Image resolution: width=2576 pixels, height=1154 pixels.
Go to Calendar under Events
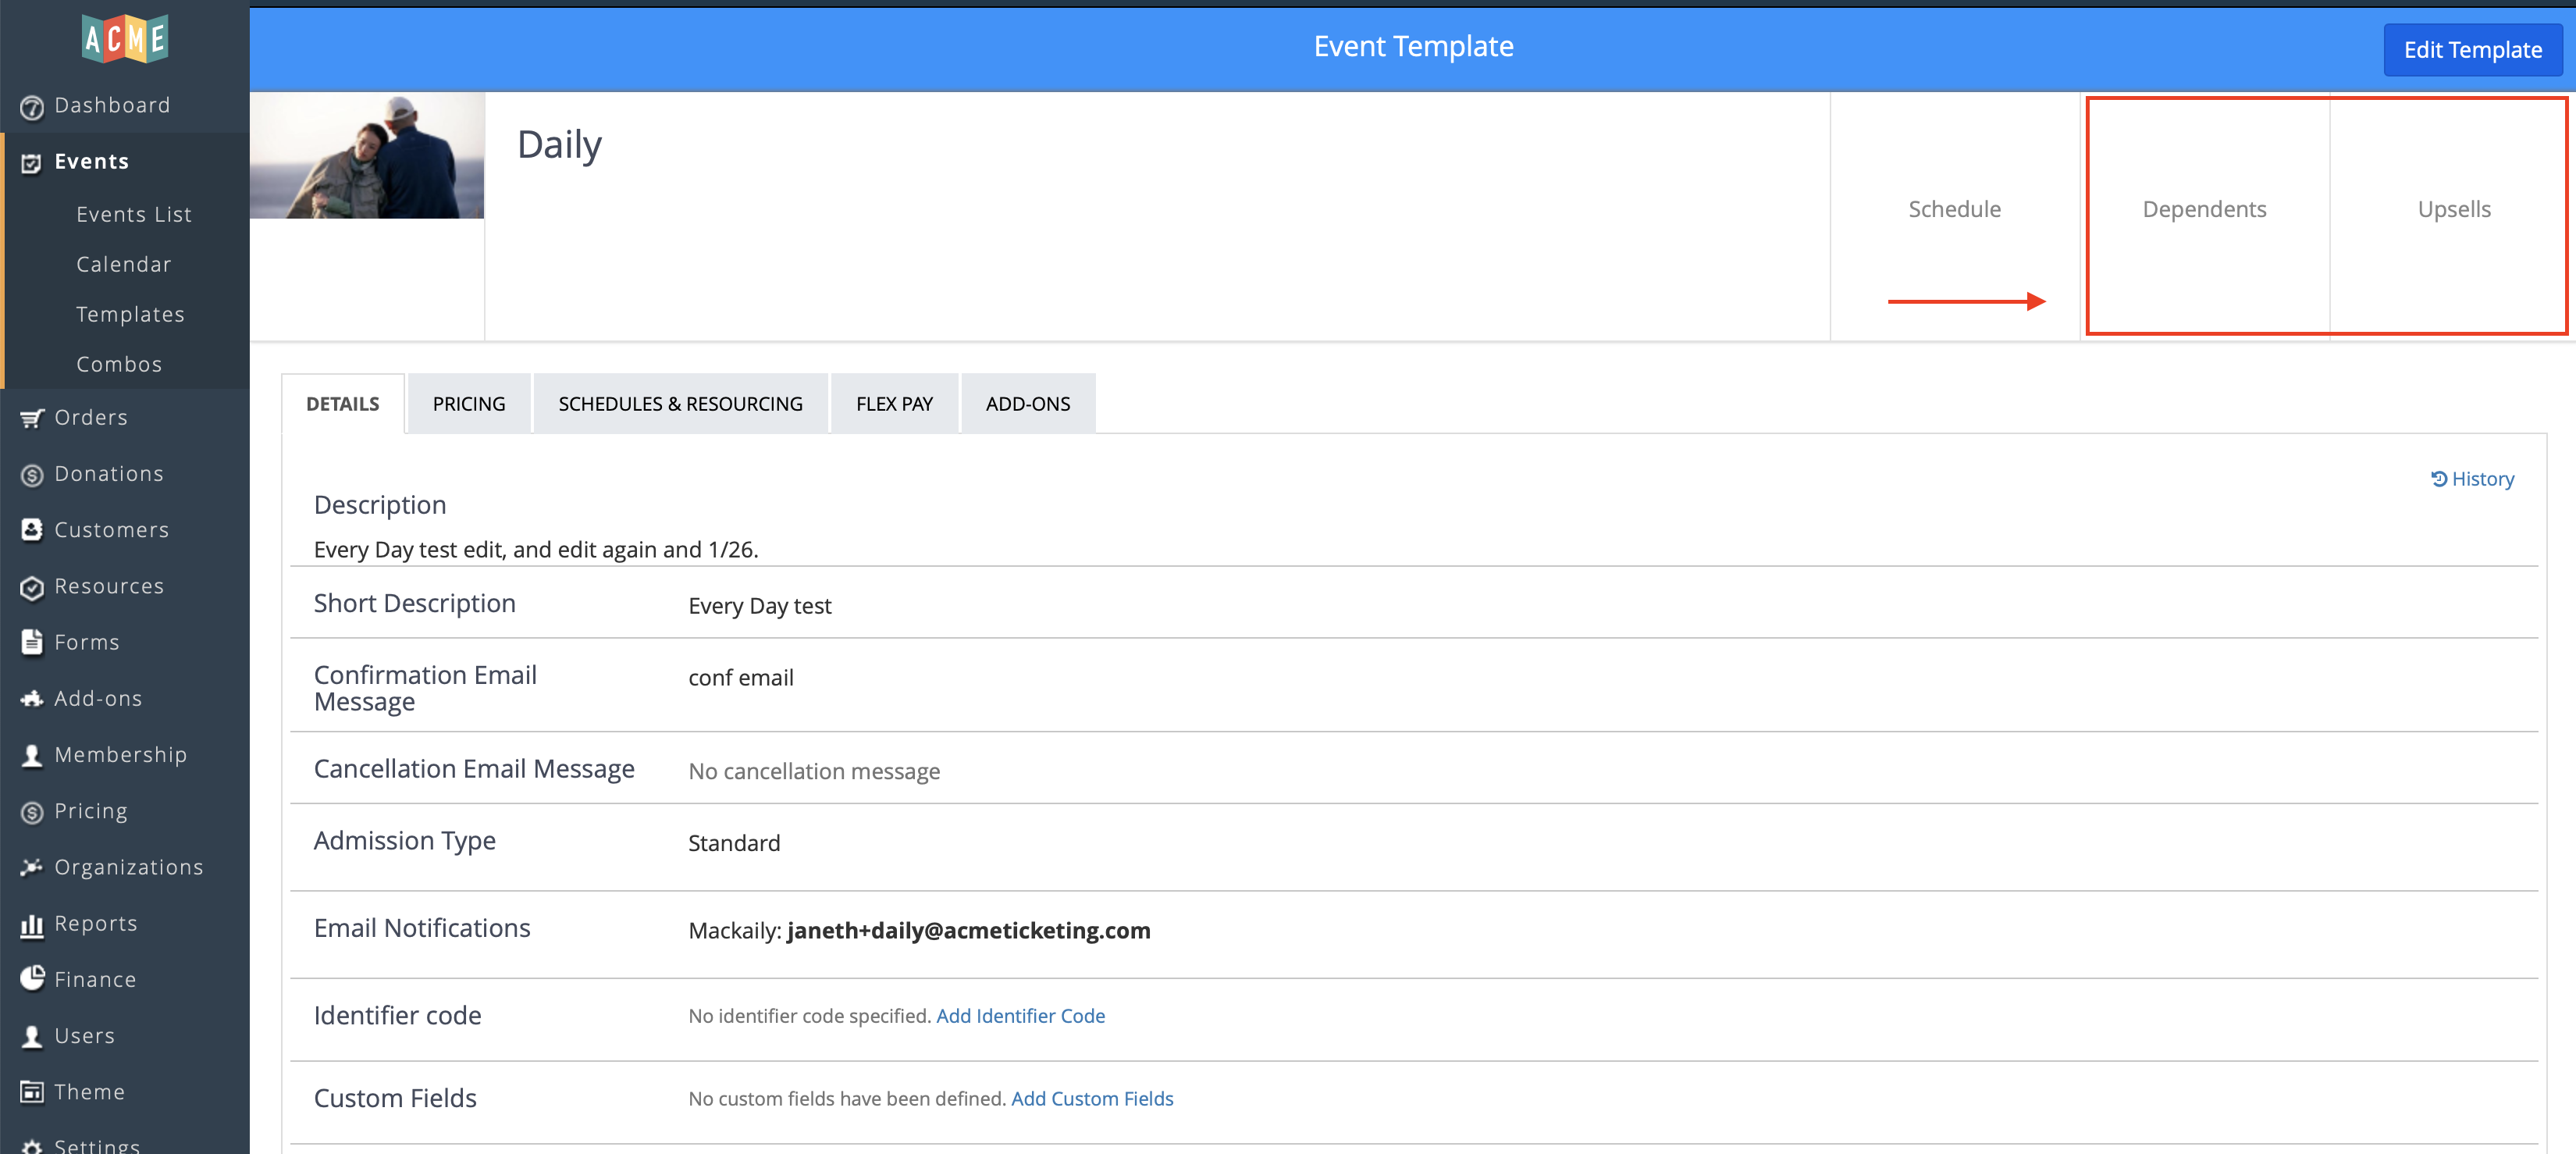[124, 264]
